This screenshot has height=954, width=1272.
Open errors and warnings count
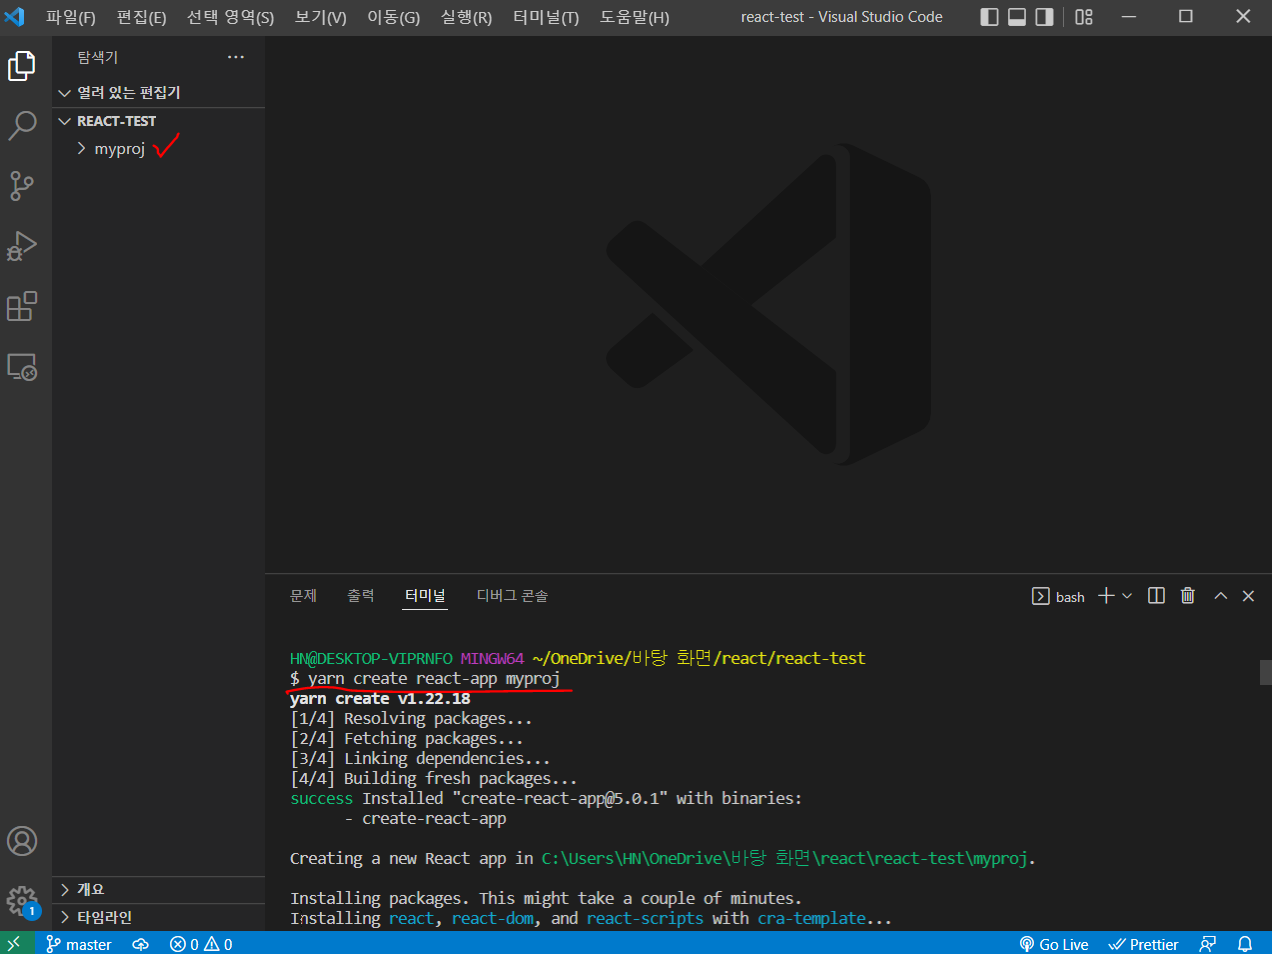coord(200,943)
